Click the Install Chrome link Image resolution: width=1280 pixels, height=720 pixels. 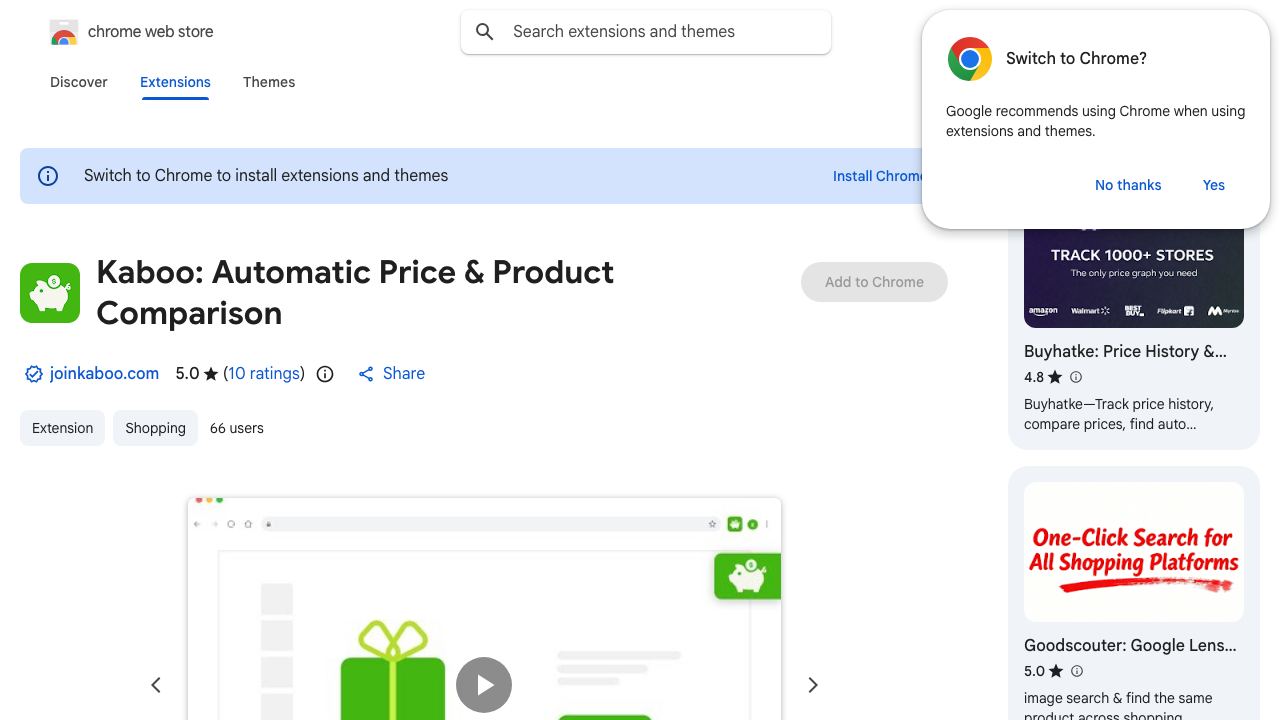pos(878,176)
